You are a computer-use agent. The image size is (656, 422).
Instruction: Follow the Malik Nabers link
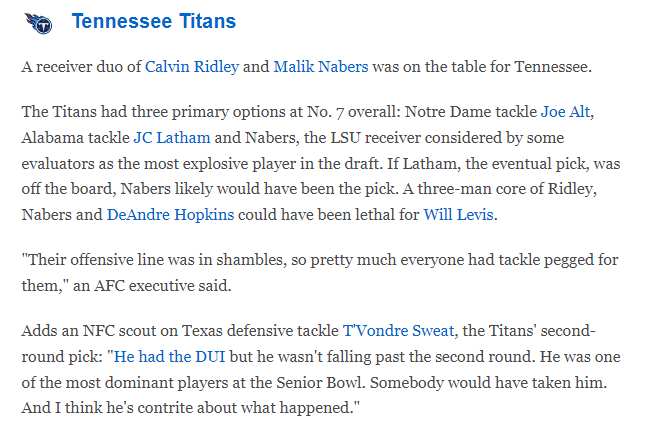[x=321, y=67]
